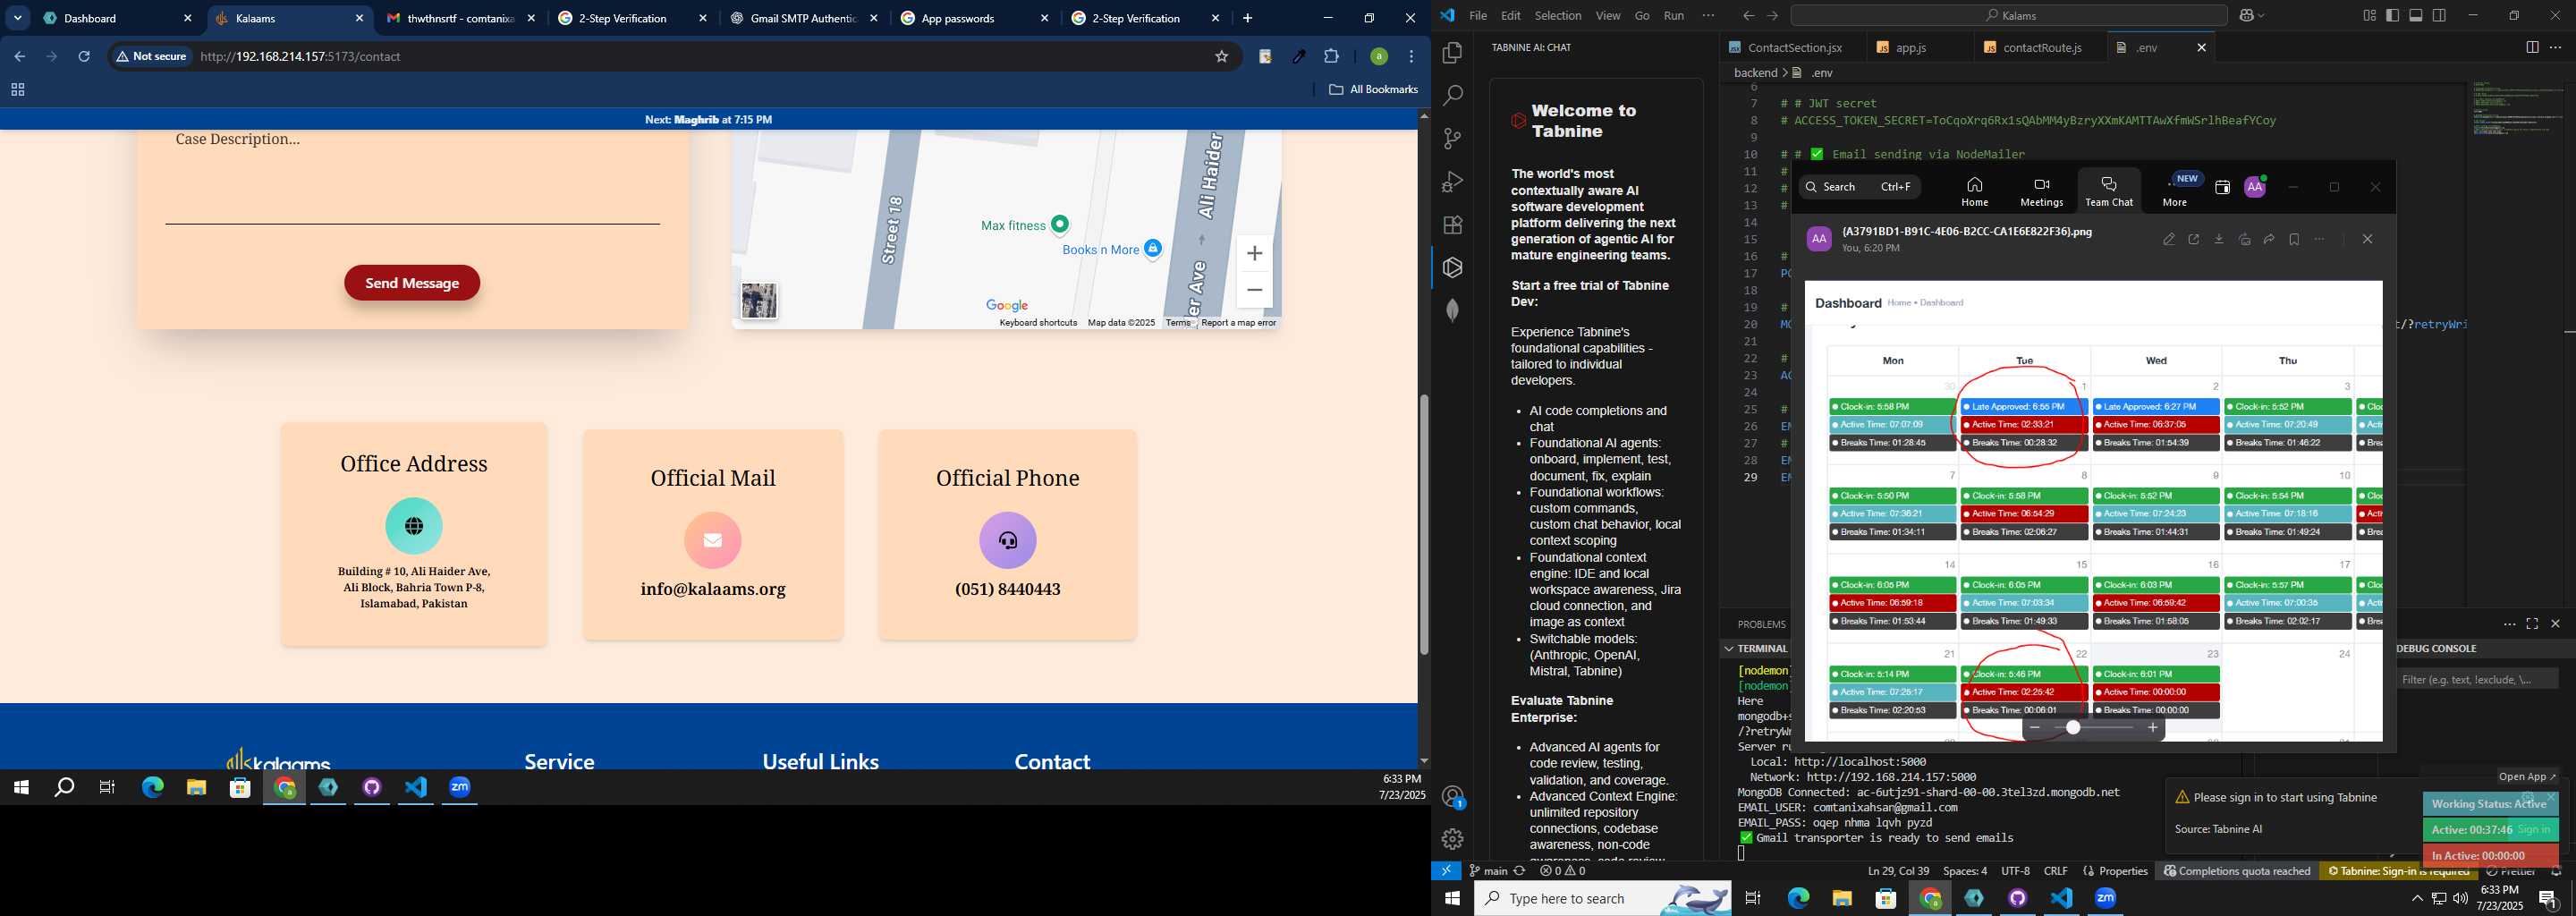Click the share arrow icon in Zoom image viewer

[x=2269, y=240]
